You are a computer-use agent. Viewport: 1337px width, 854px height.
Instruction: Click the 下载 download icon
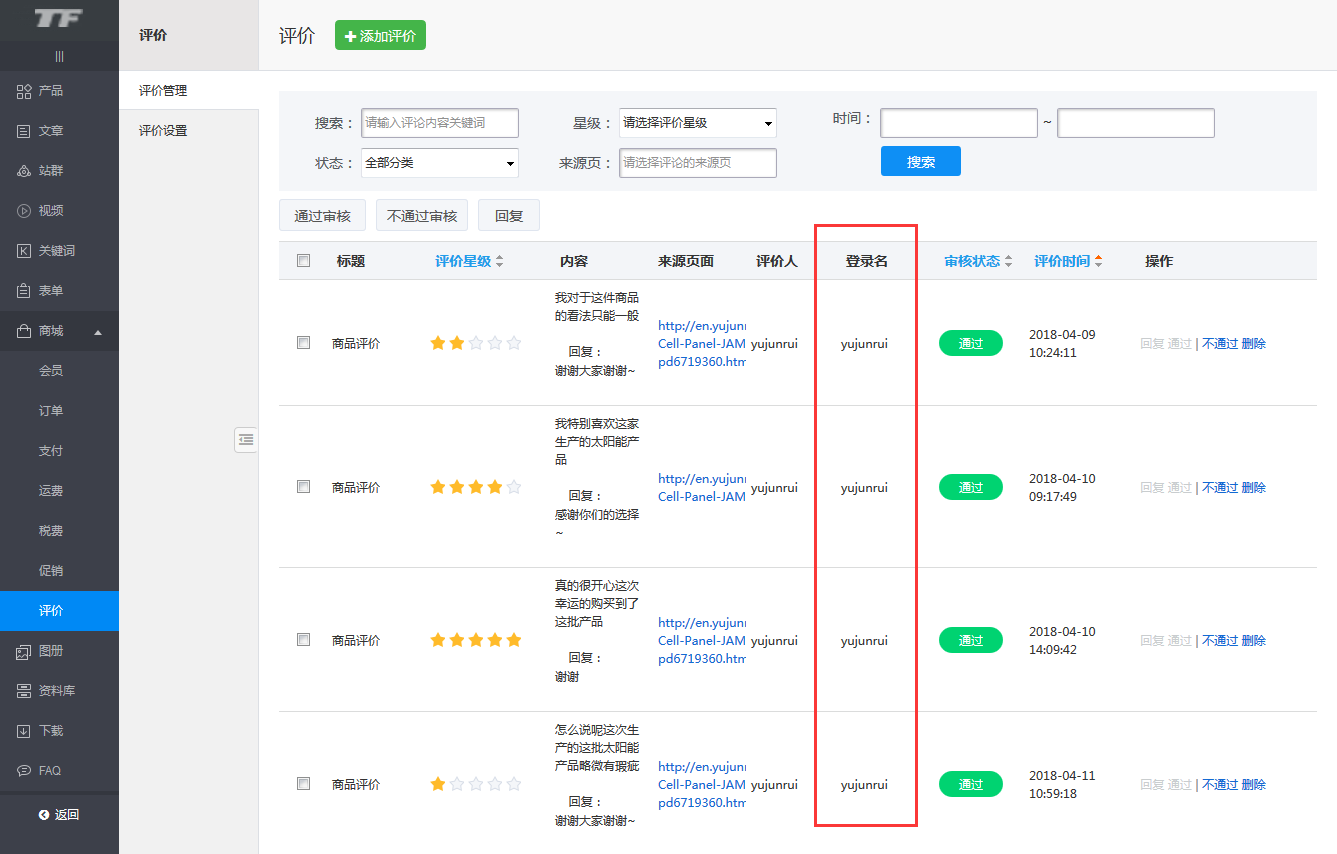pos(24,731)
